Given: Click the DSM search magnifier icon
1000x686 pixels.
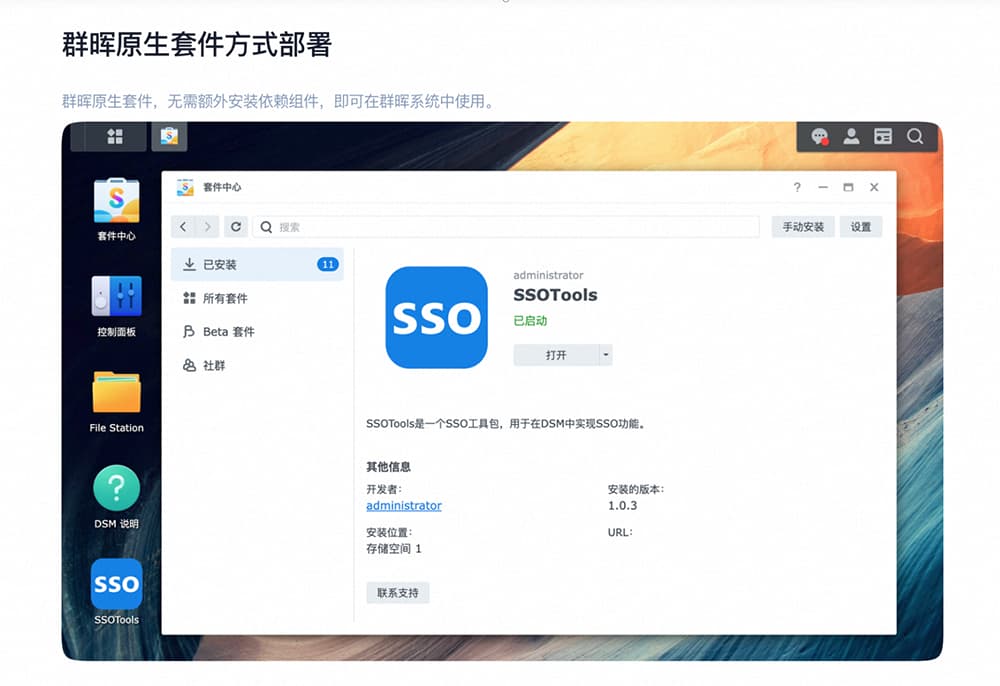Looking at the screenshot, I should click(x=915, y=136).
